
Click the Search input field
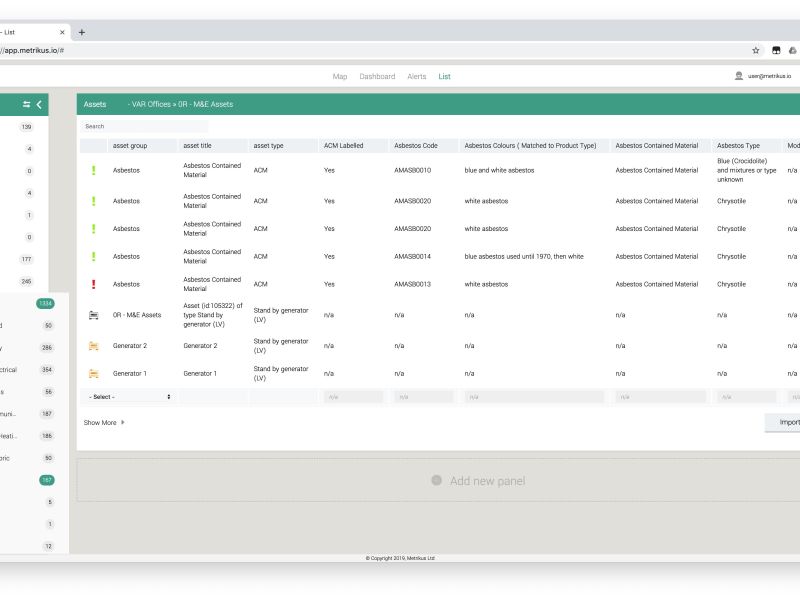(144, 126)
